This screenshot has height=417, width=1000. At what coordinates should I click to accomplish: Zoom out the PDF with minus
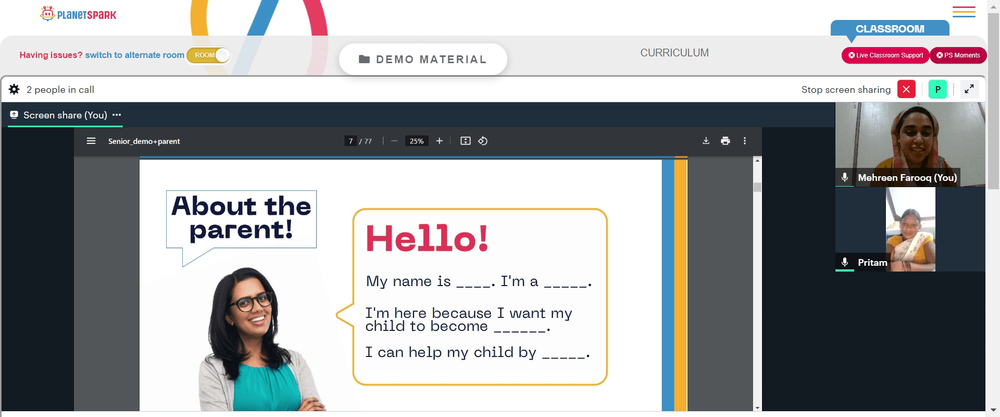click(x=394, y=141)
